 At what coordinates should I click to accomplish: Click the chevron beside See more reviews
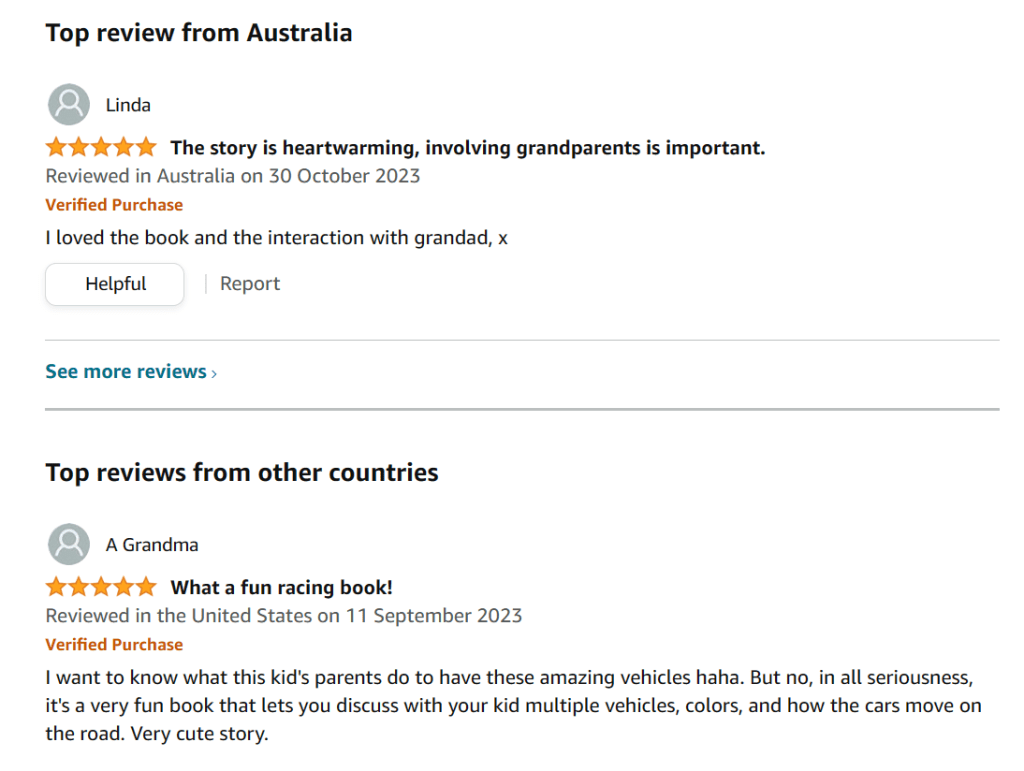click(x=214, y=373)
